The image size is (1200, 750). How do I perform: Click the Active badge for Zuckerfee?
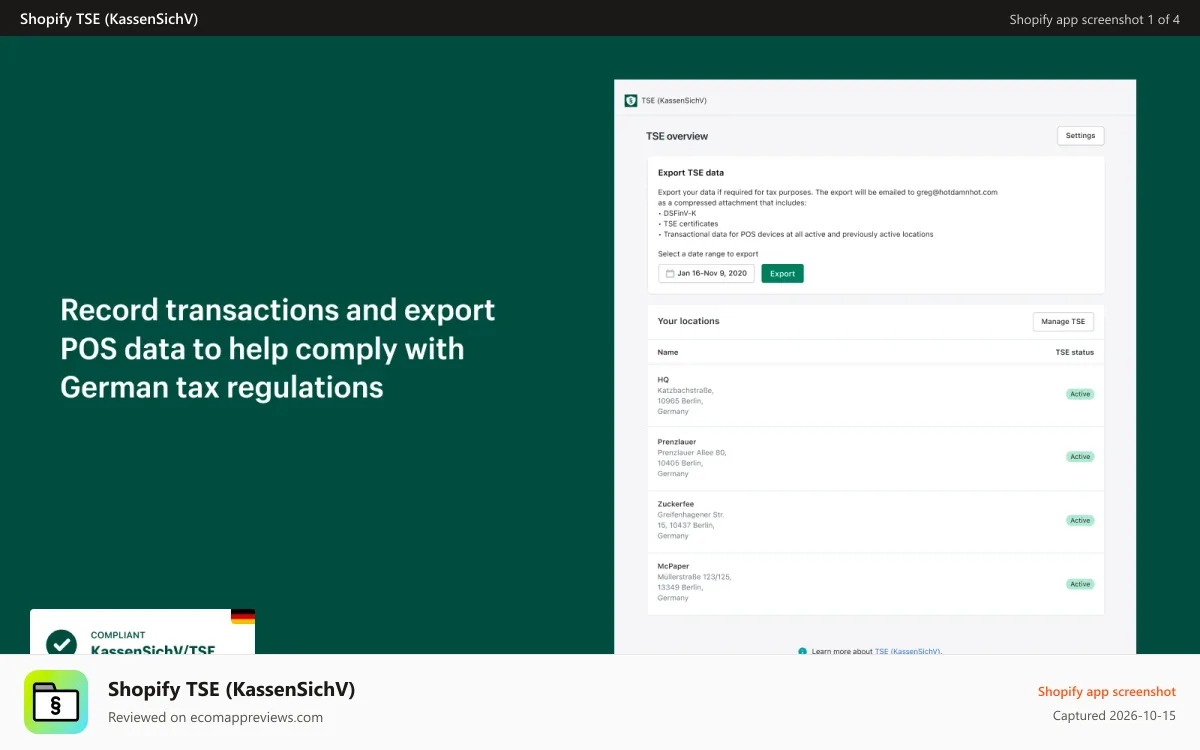pyautogui.click(x=1080, y=521)
